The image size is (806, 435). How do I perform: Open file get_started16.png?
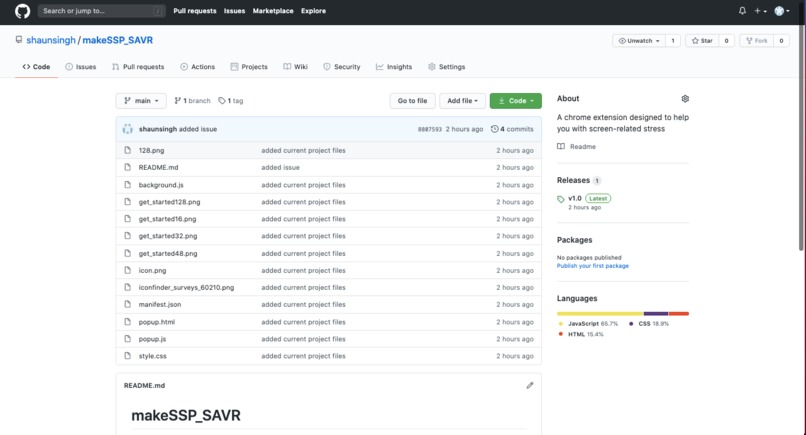pos(168,219)
